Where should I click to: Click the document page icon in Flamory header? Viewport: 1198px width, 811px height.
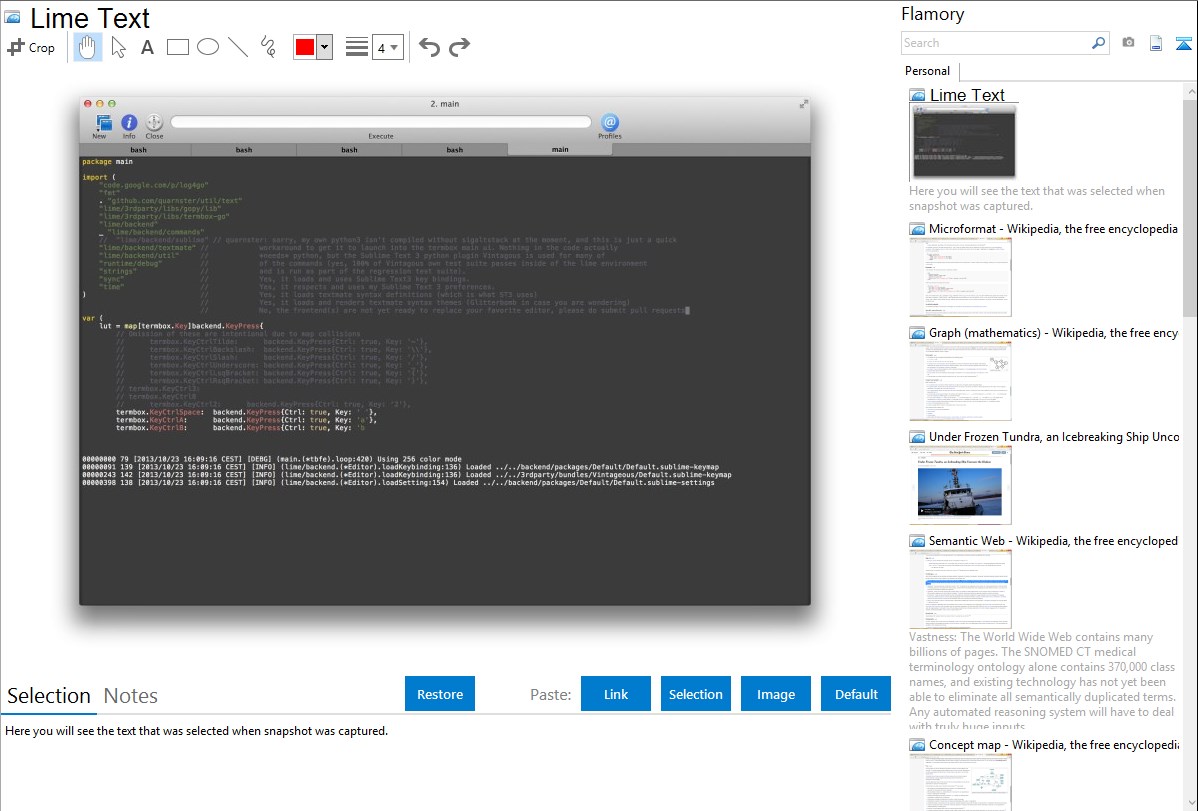(x=1156, y=43)
